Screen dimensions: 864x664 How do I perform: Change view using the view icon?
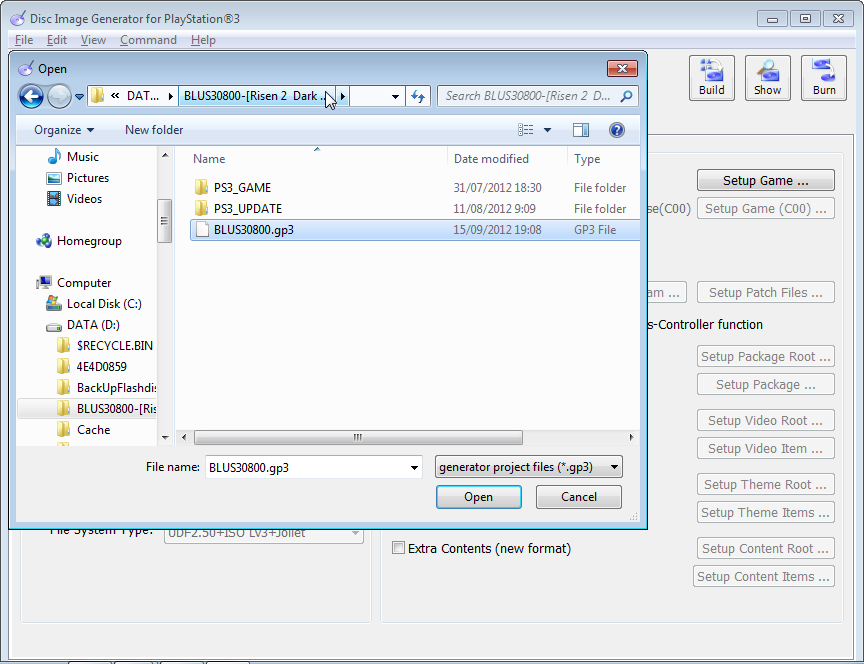(526, 129)
